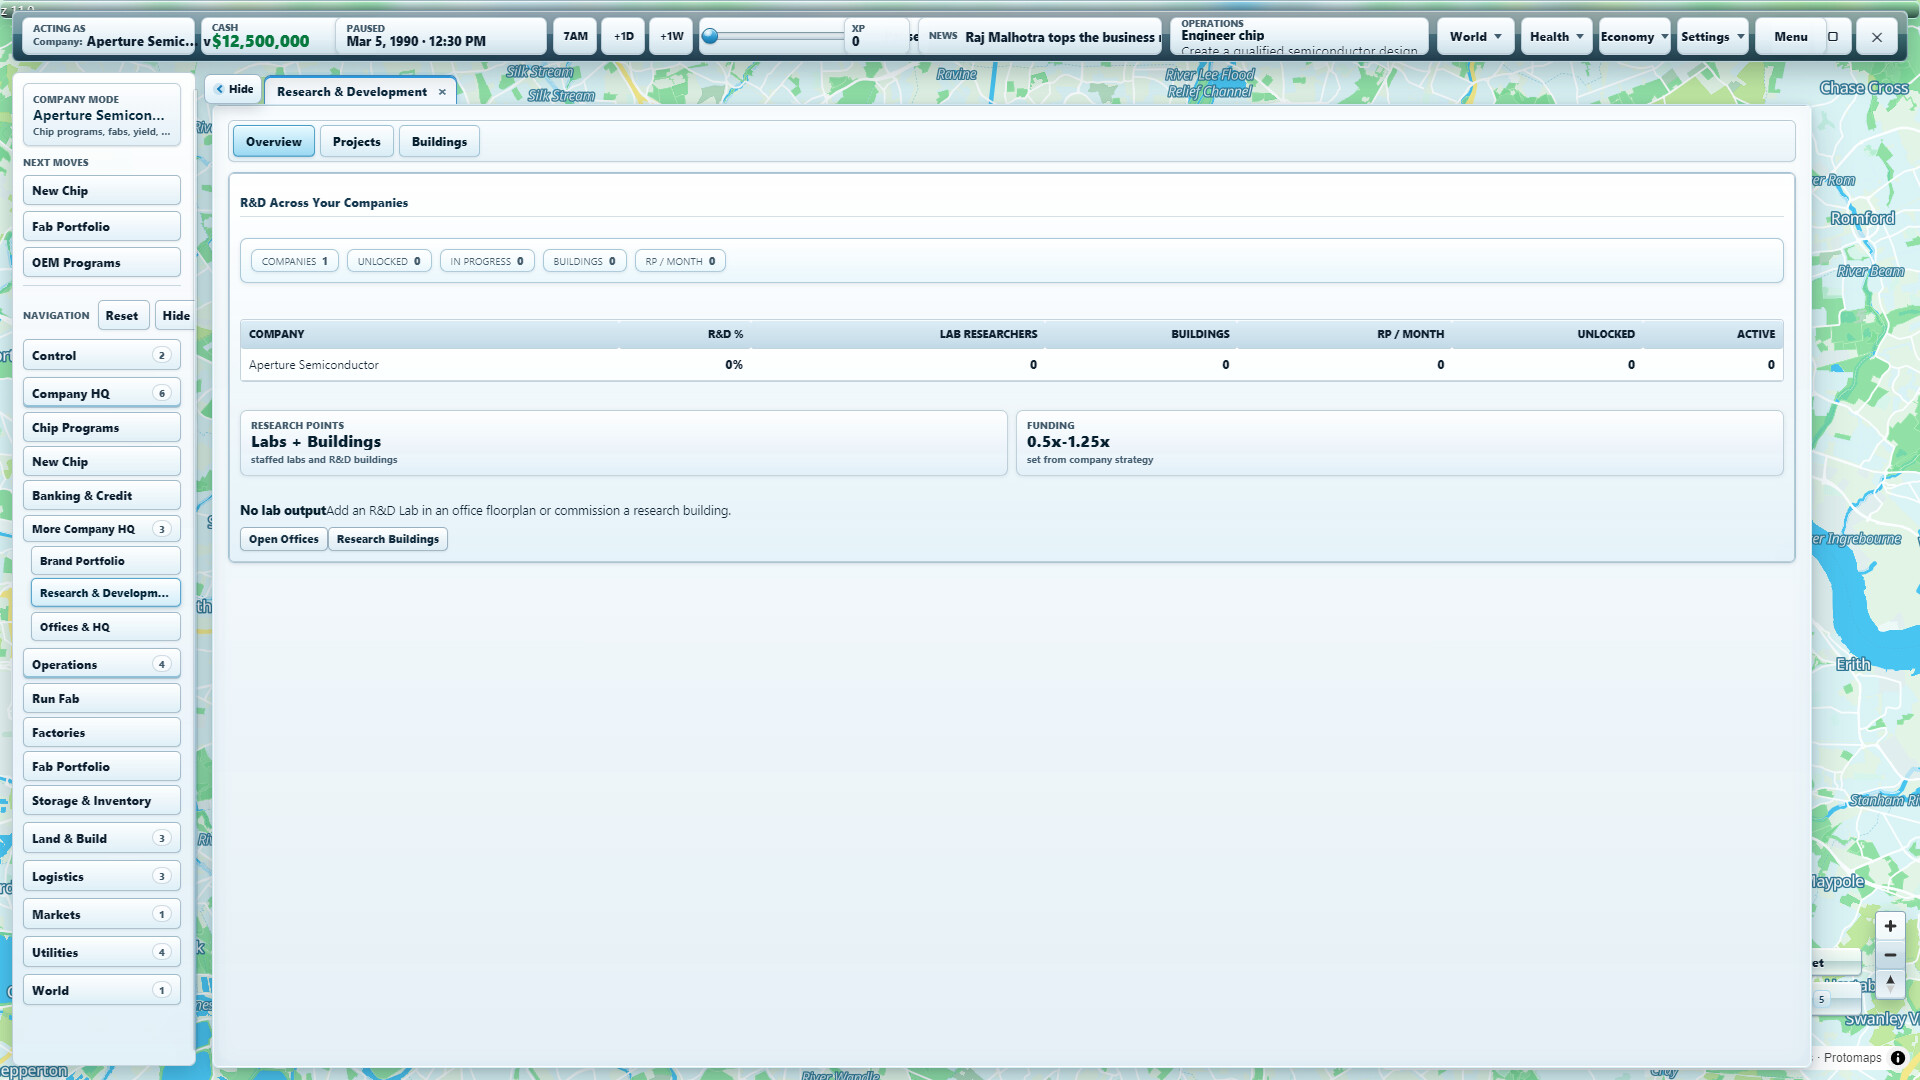Switch to the Projects tab
The image size is (1920, 1080).
coord(356,142)
